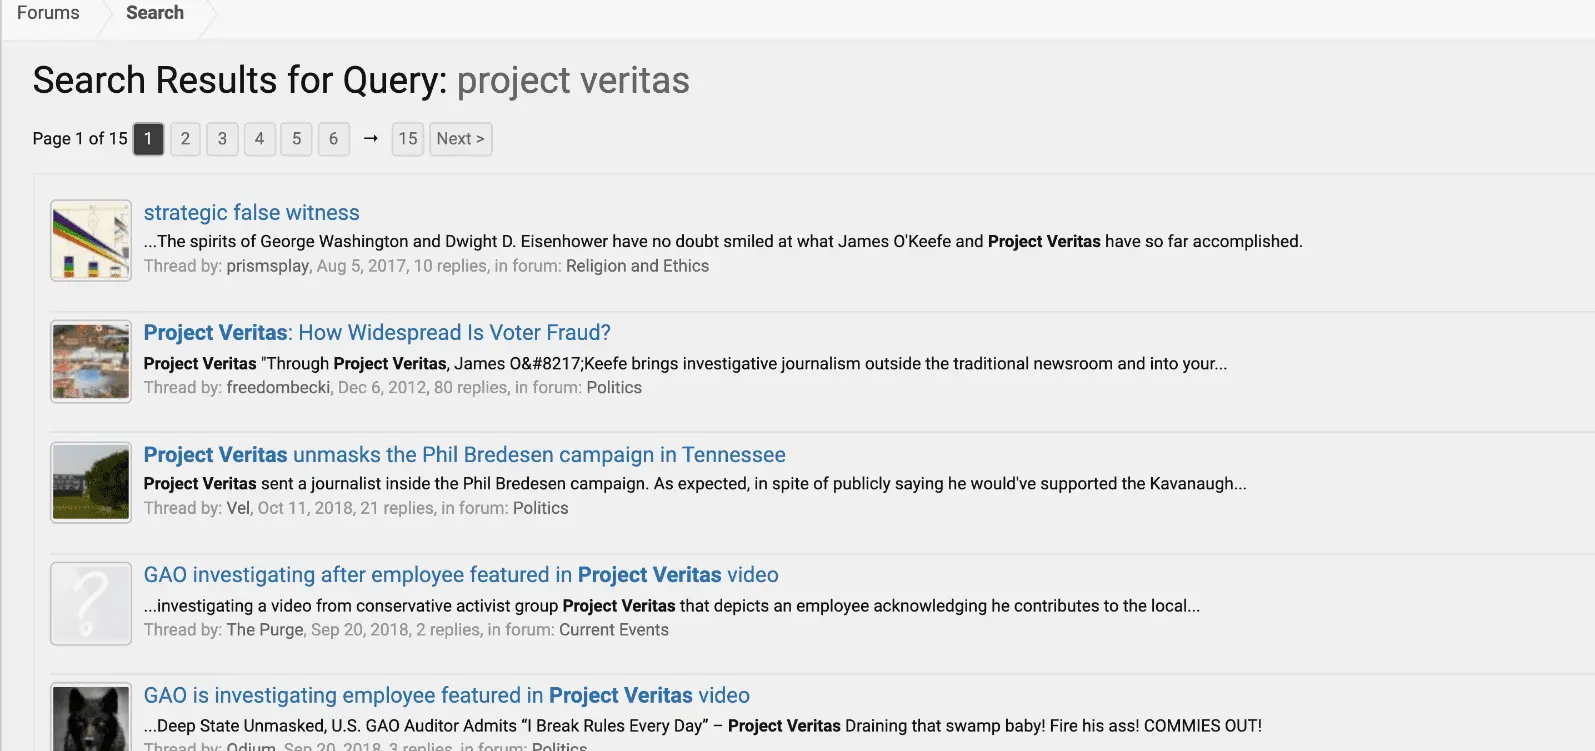Screen dimensions: 1595x751
Task: Open Current Events forum link
Action: 613,630
